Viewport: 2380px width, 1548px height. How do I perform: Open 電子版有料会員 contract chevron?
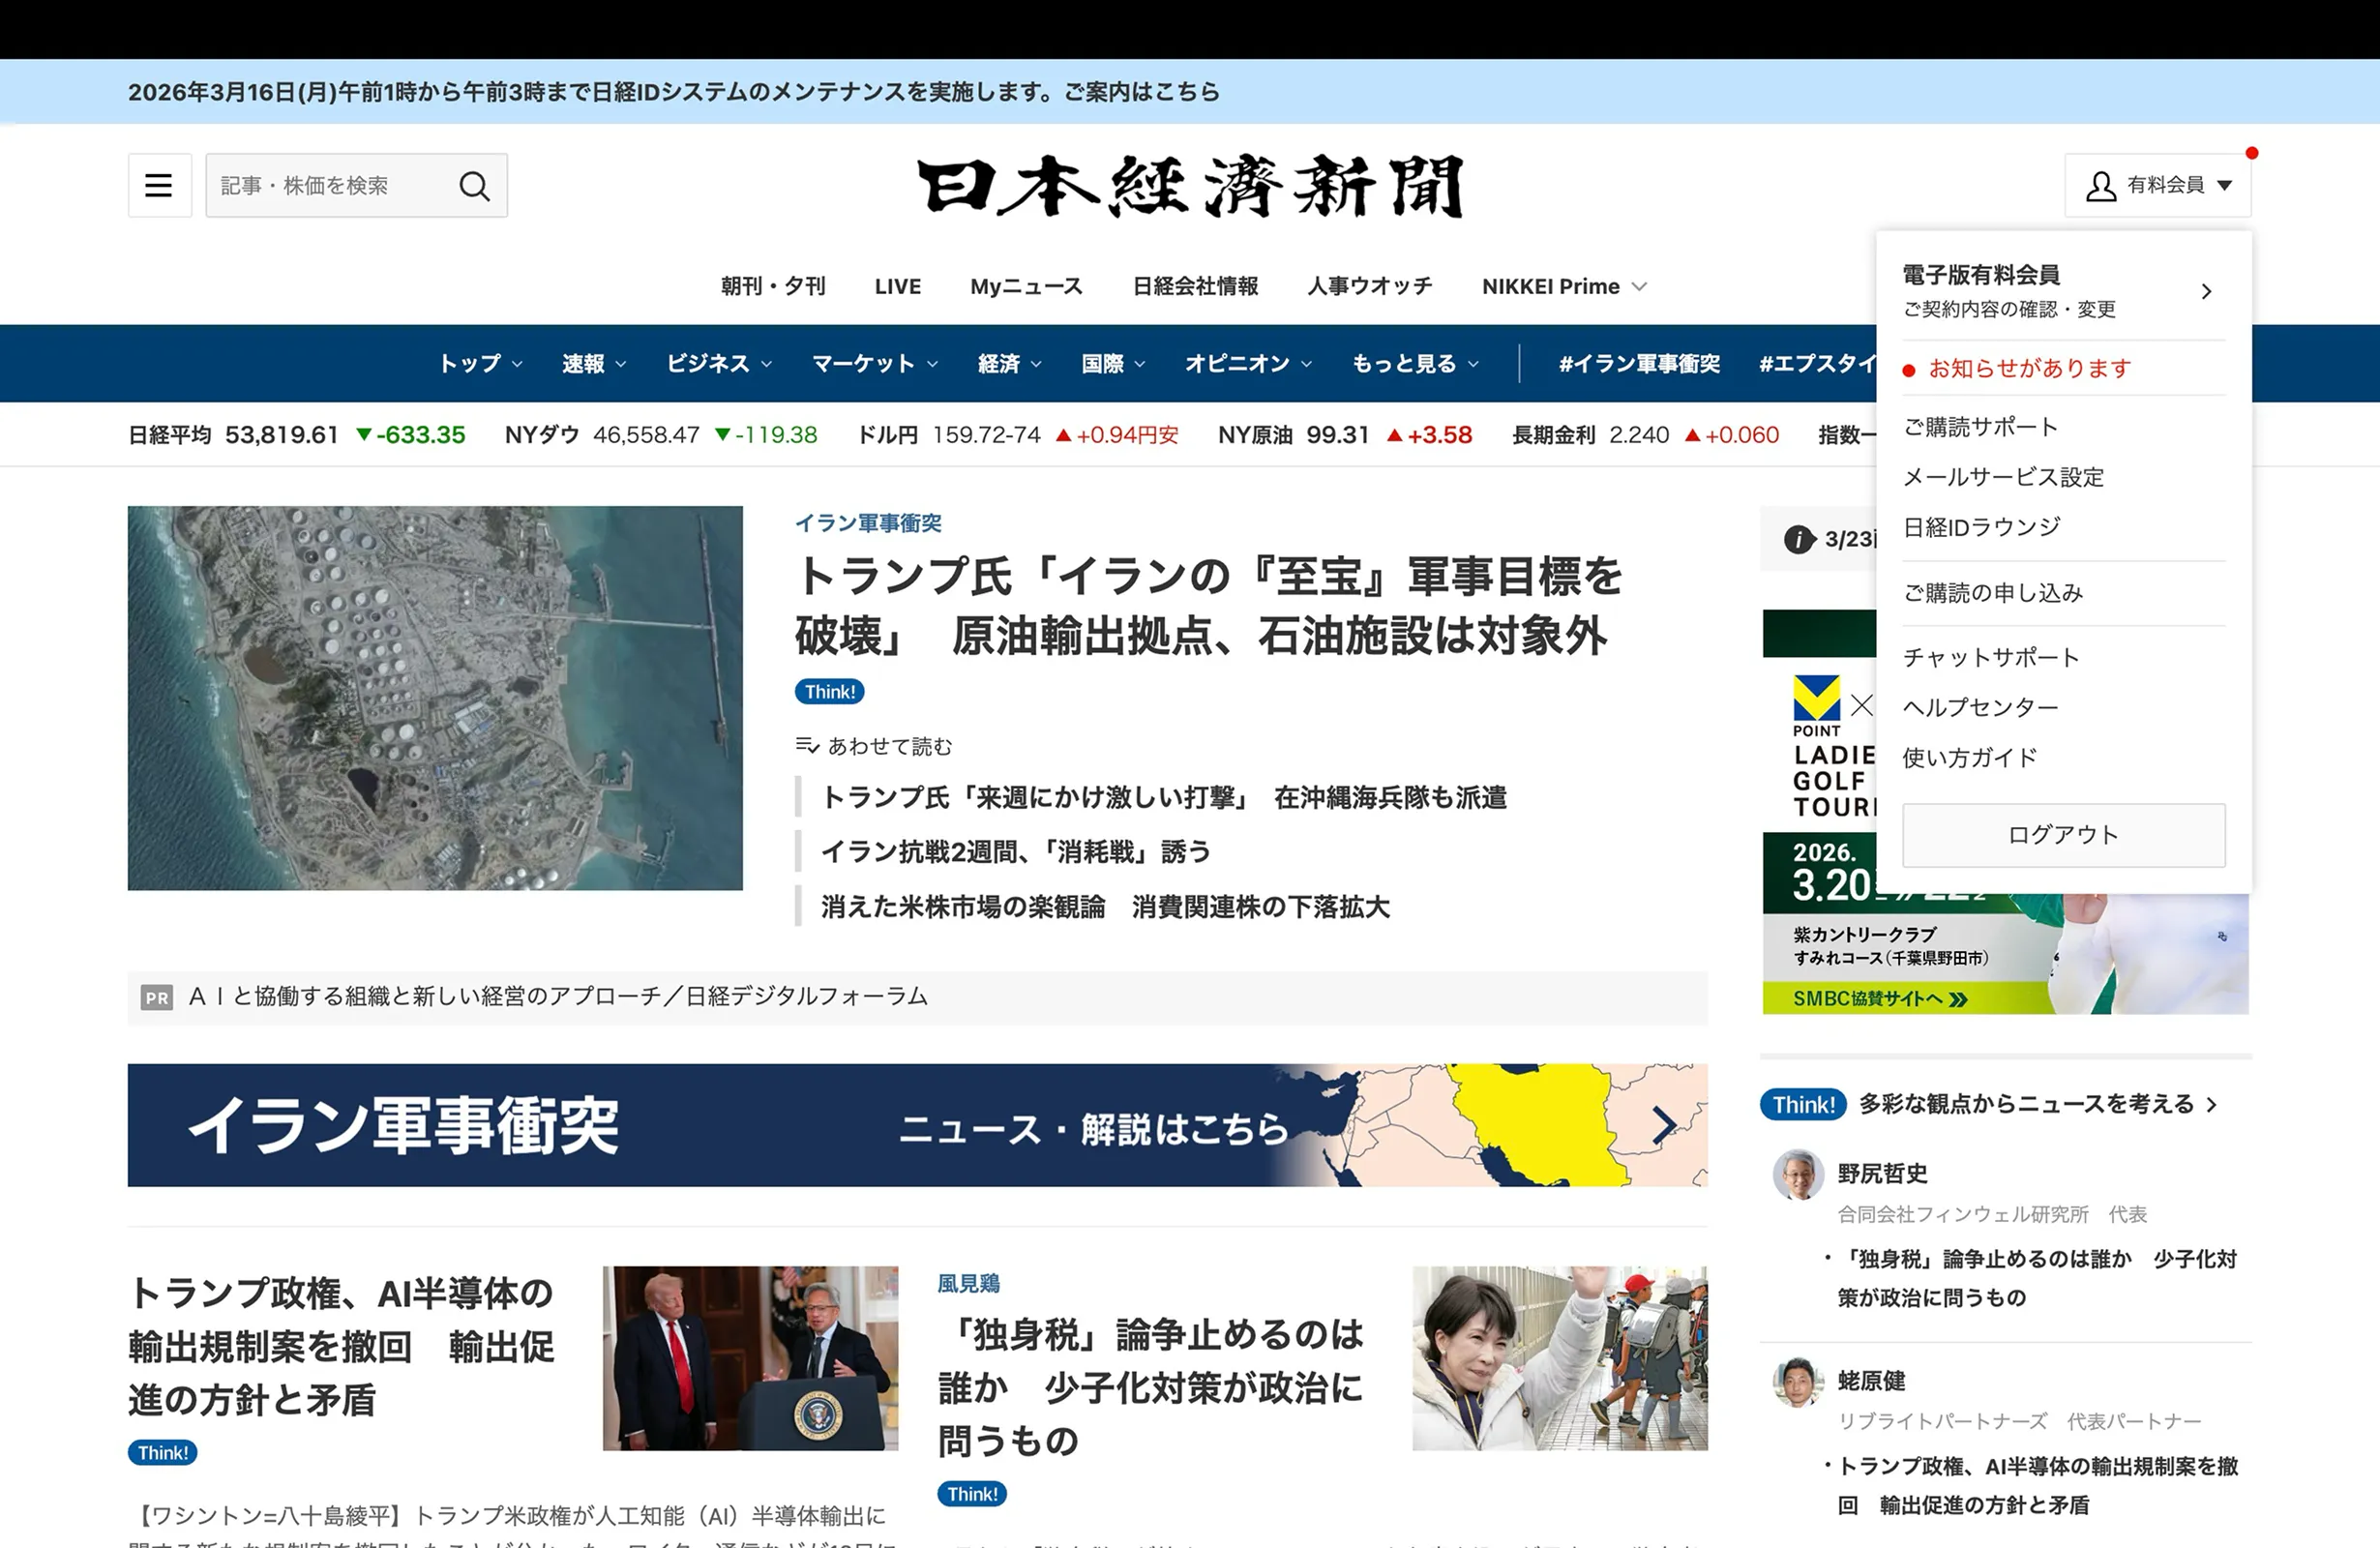pos(2206,291)
